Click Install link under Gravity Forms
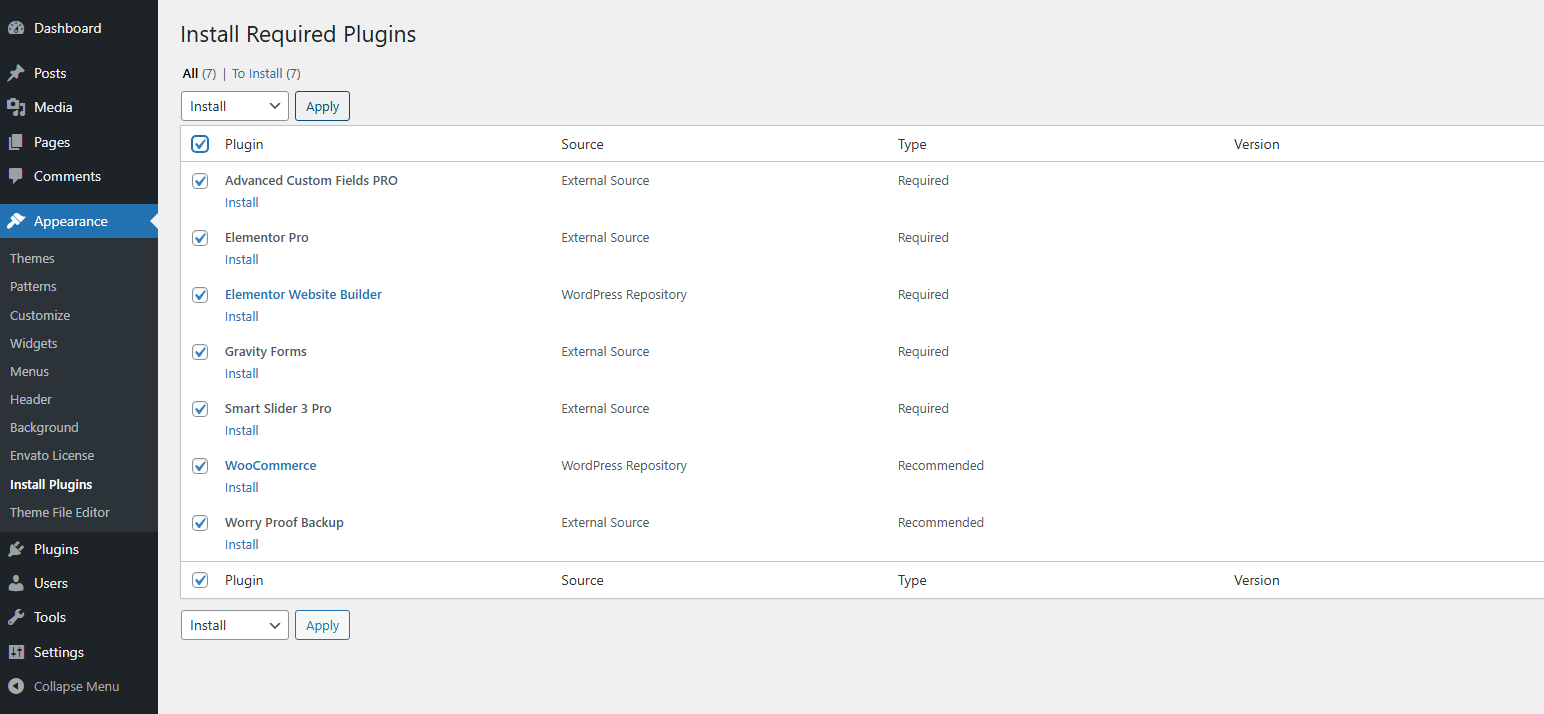This screenshot has height=714, width=1544. pos(241,373)
